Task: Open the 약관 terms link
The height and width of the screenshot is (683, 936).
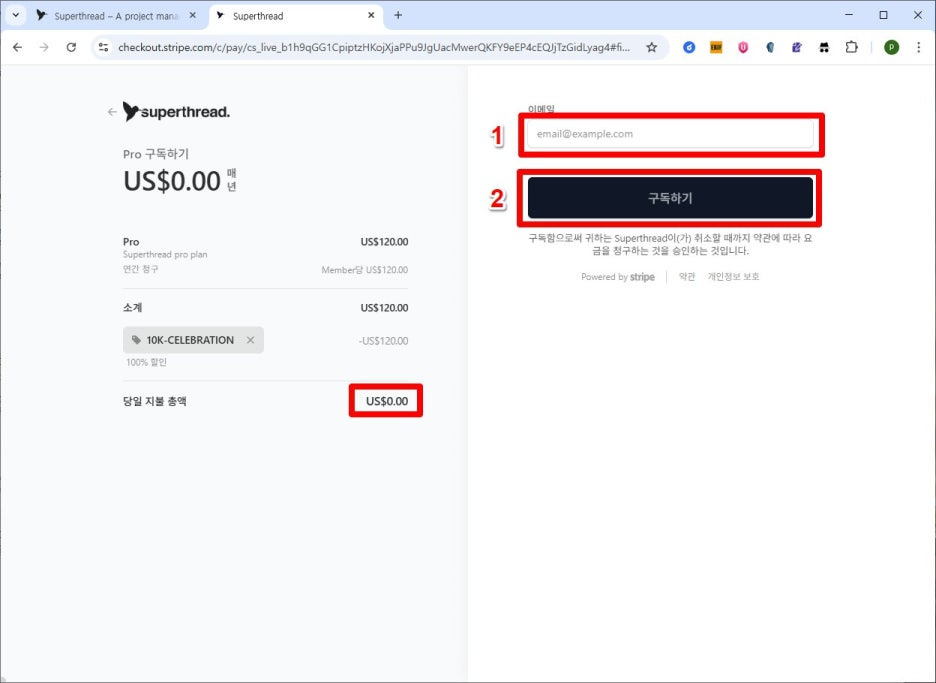Action: (686, 276)
